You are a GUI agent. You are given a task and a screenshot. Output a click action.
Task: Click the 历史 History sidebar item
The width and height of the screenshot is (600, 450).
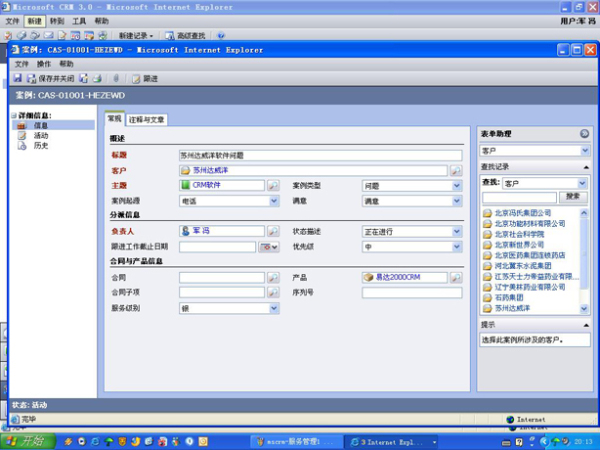coord(41,145)
